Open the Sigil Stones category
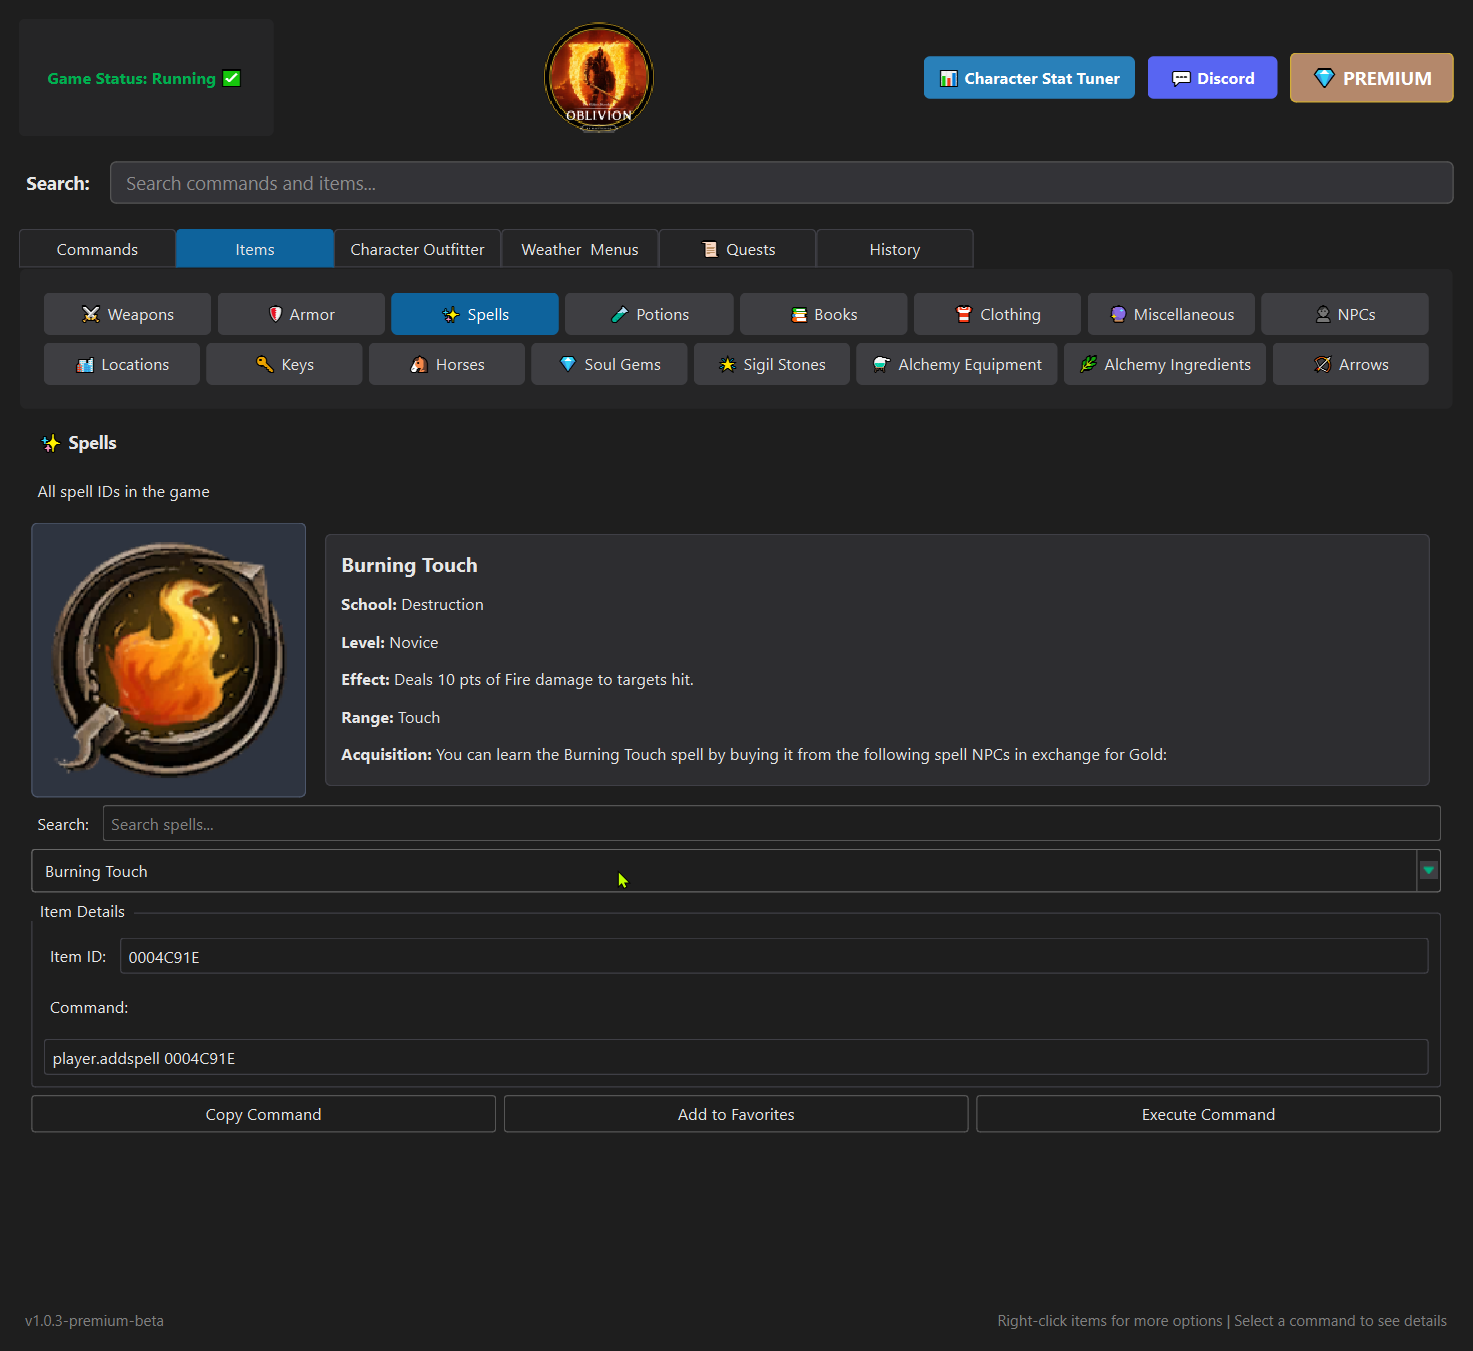This screenshot has height=1351, width=1473. tap(772, 364)
